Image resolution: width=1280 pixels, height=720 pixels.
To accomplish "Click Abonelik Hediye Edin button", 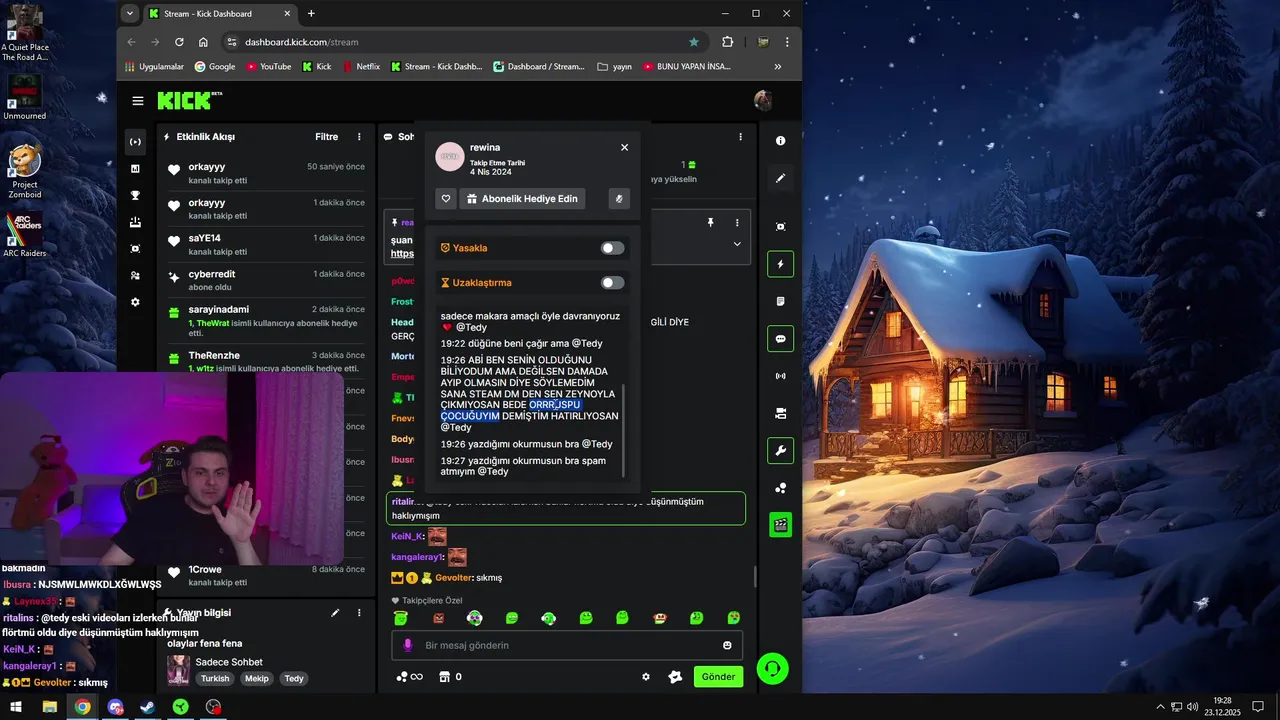I will (524, 199).
